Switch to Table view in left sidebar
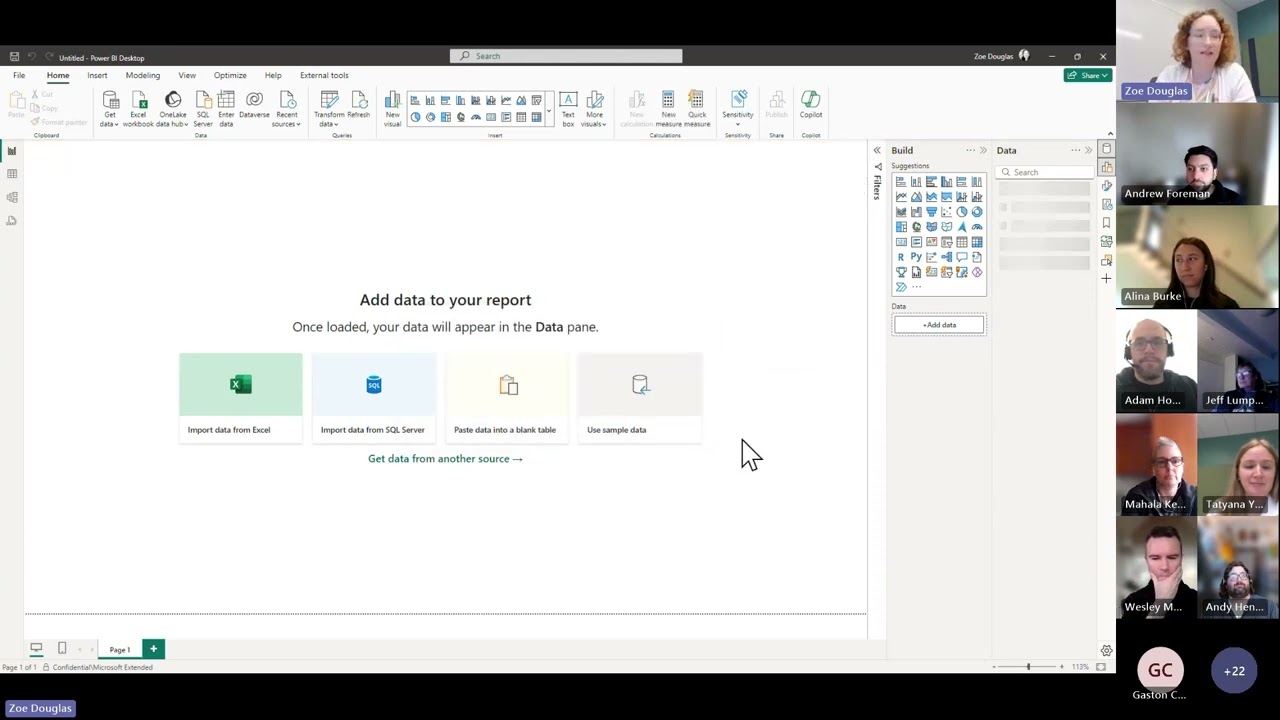Screen dimensions: 1280x720 (x=12, y=174)
